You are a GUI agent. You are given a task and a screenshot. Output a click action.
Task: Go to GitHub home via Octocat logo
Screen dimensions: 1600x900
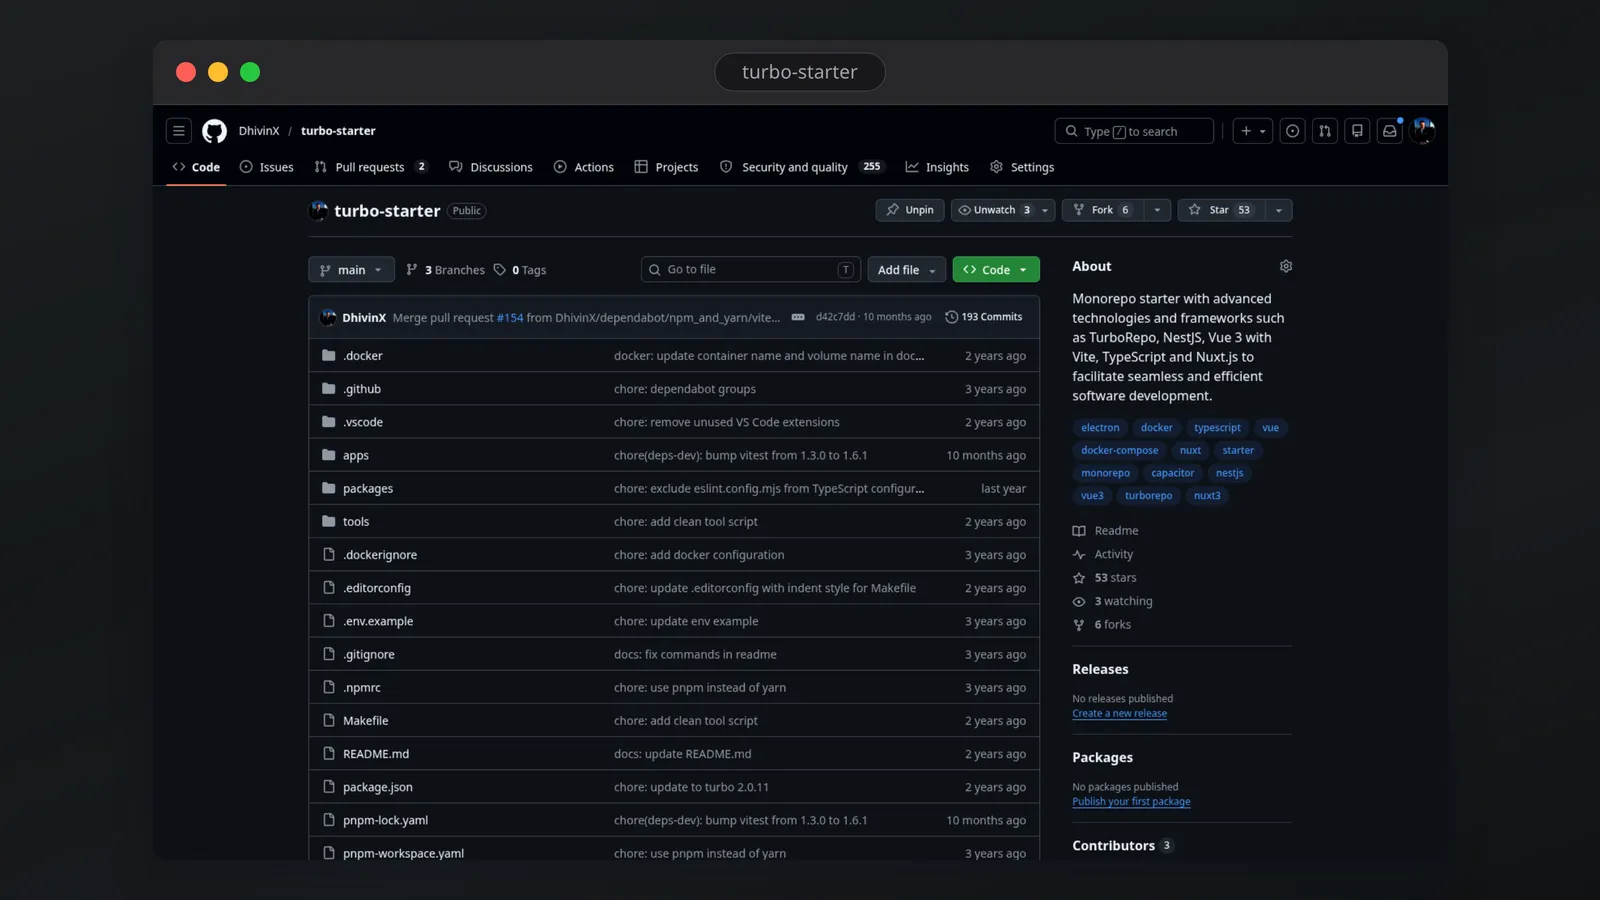215,131
